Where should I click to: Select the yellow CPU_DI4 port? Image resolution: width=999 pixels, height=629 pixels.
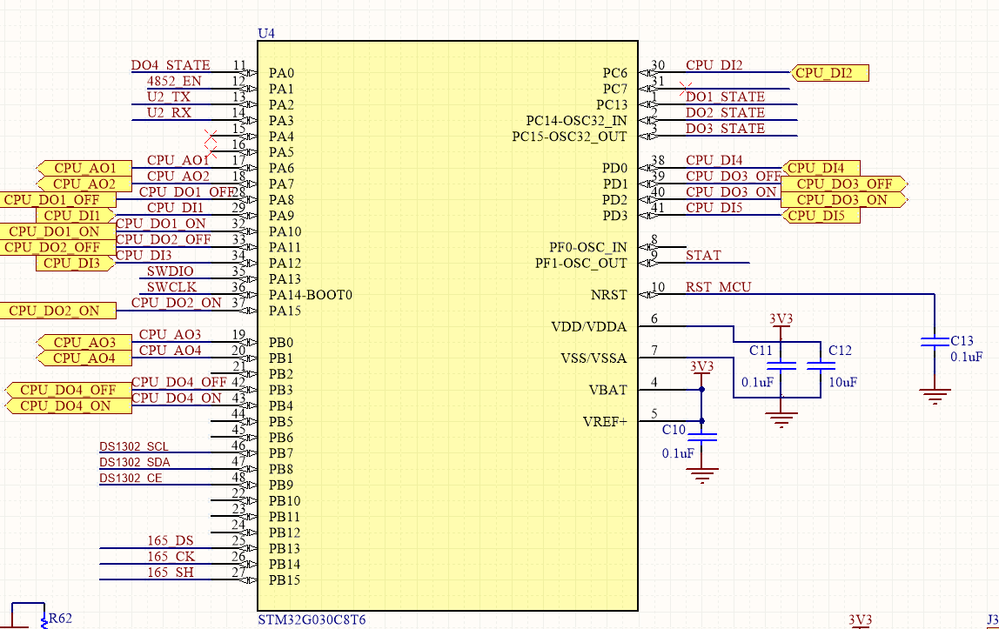click(x=821, y=168)
